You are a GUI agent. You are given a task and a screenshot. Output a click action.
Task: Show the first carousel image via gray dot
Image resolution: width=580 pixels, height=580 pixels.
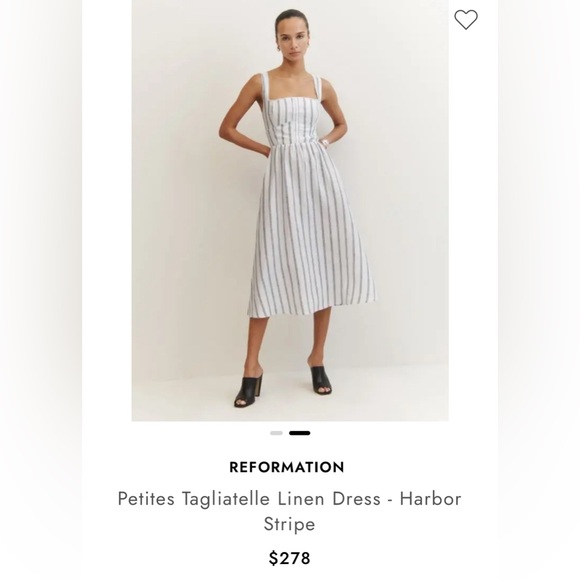tap(276, 433)
